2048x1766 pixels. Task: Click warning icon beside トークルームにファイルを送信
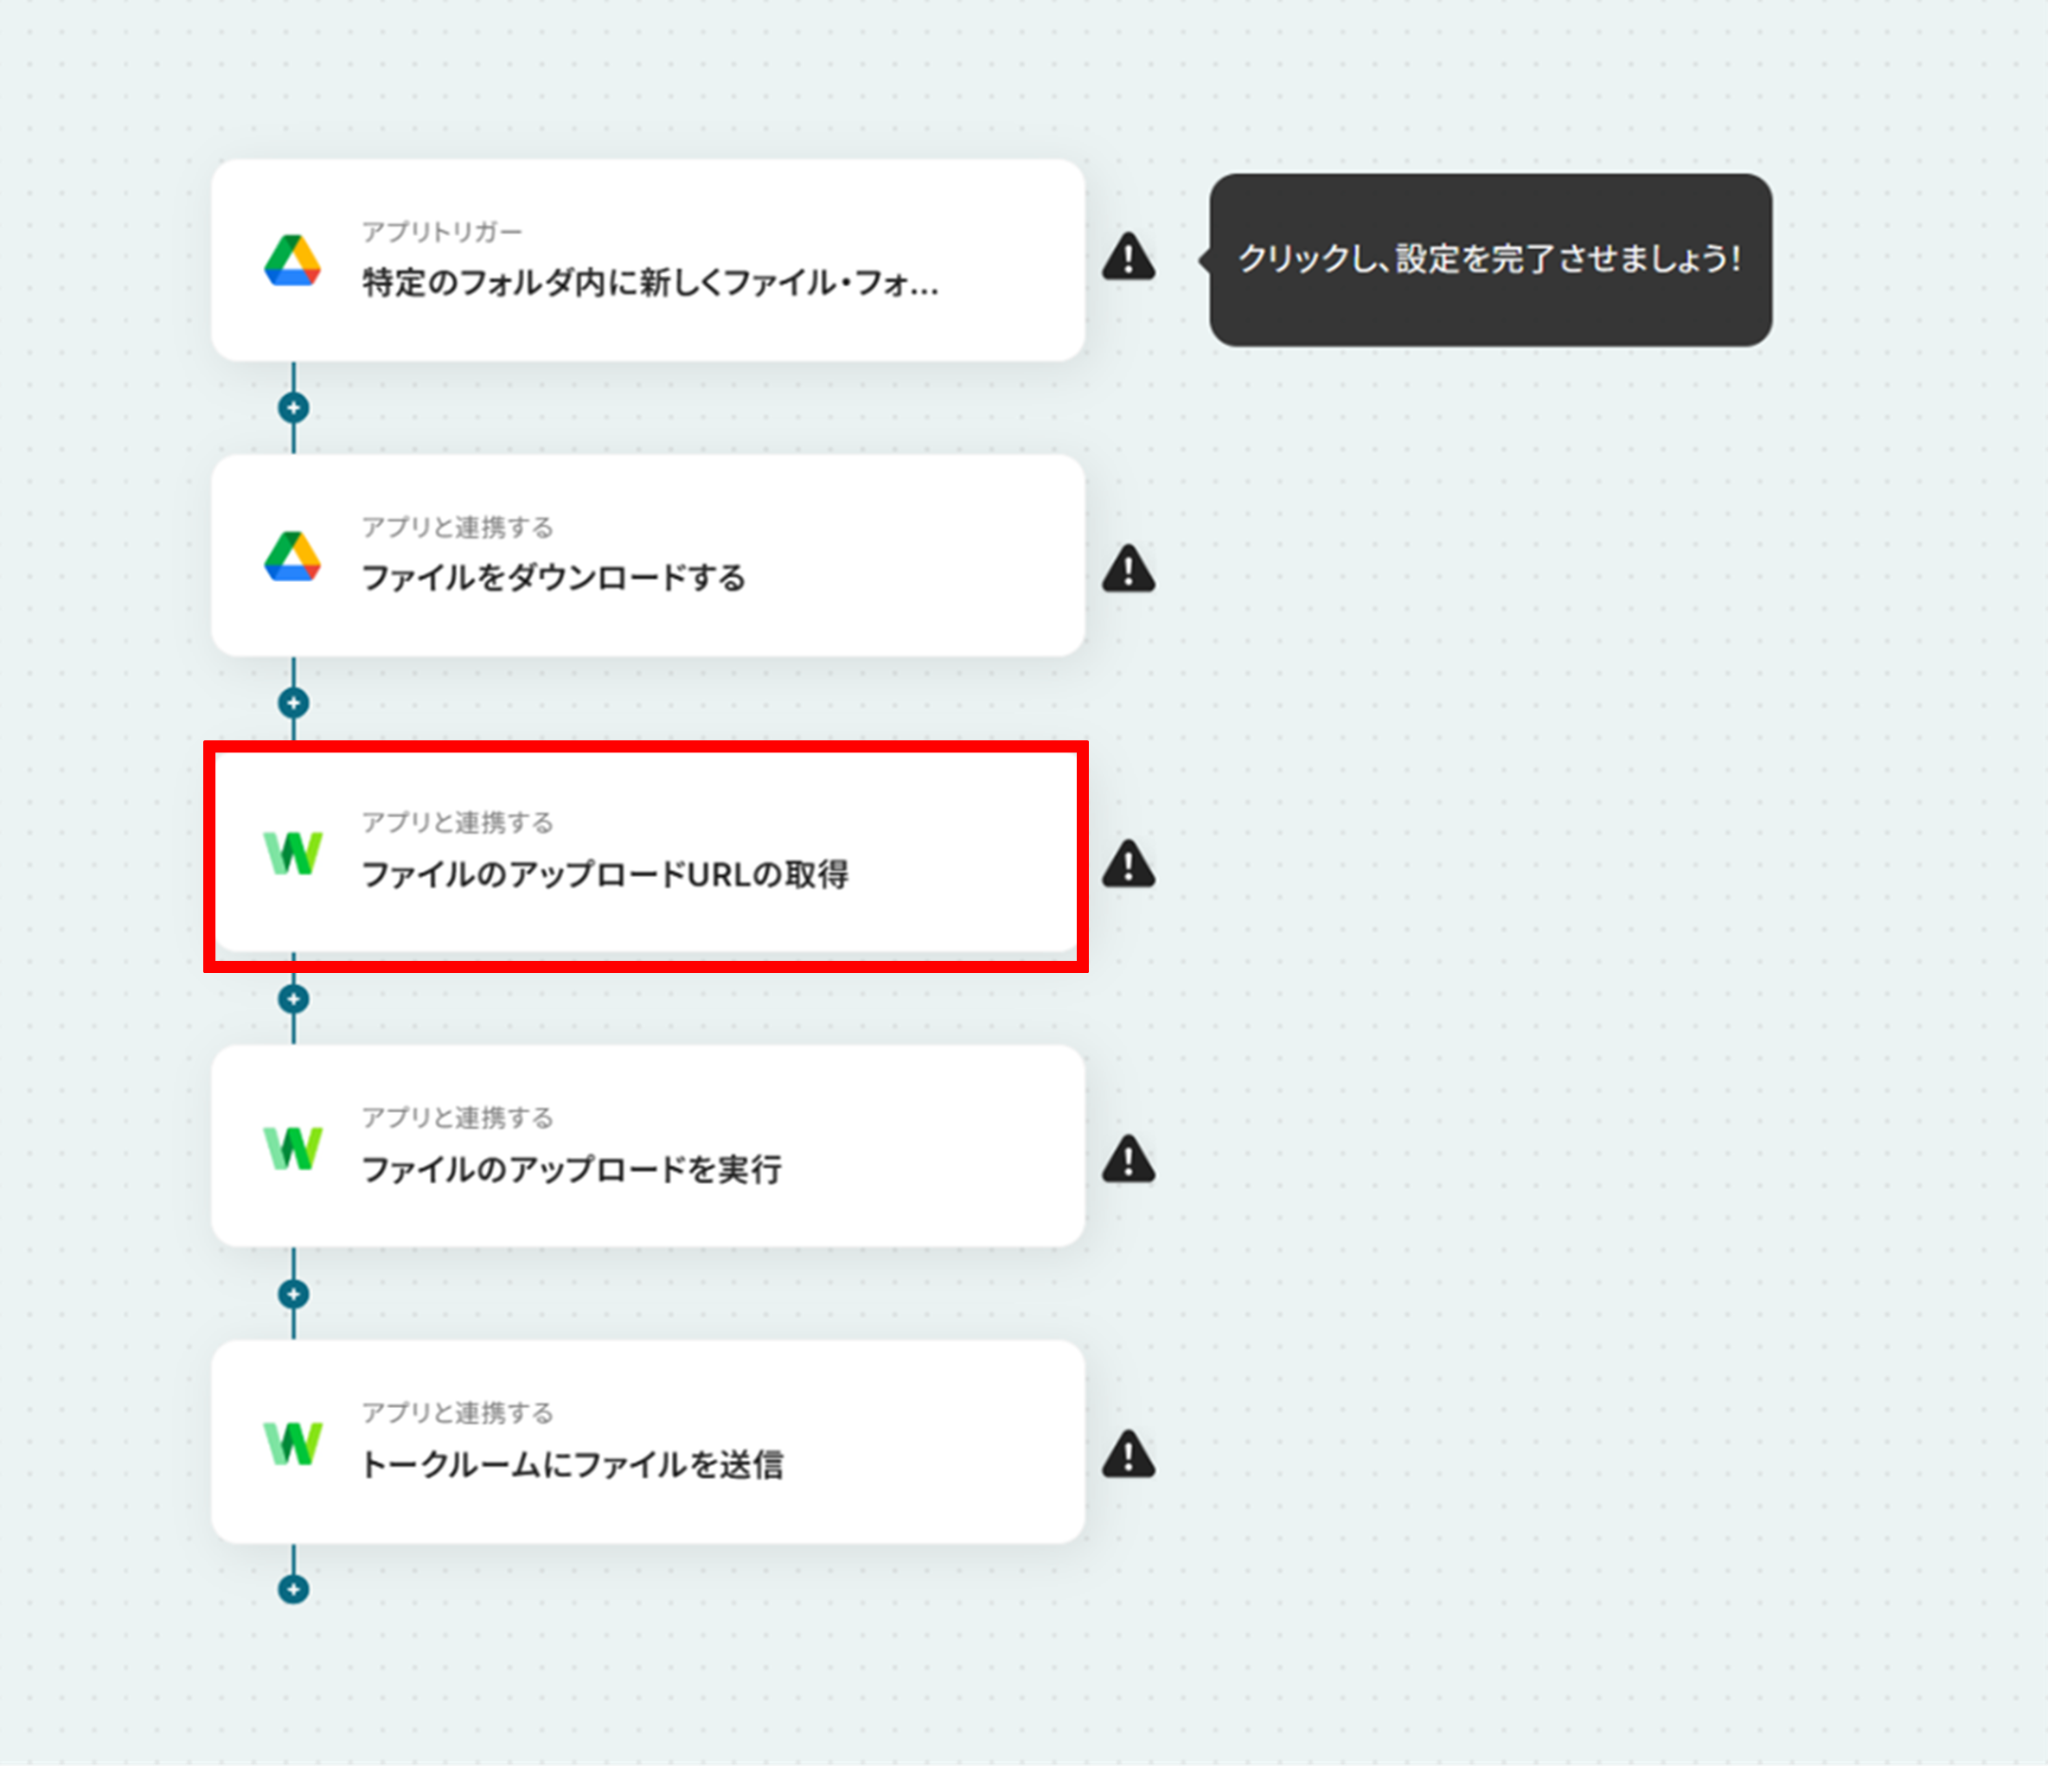(1129, 1454)
